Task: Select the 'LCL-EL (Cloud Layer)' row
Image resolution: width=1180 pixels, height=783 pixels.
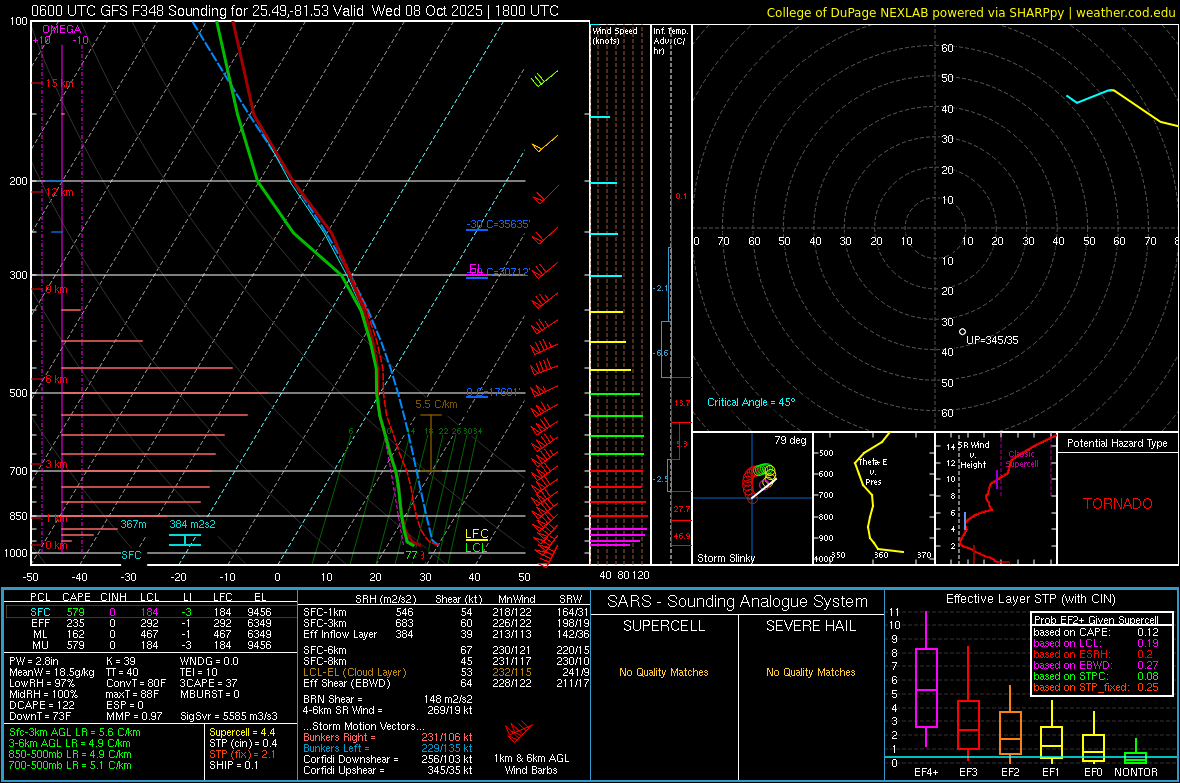Action: (x=446, y=672)
